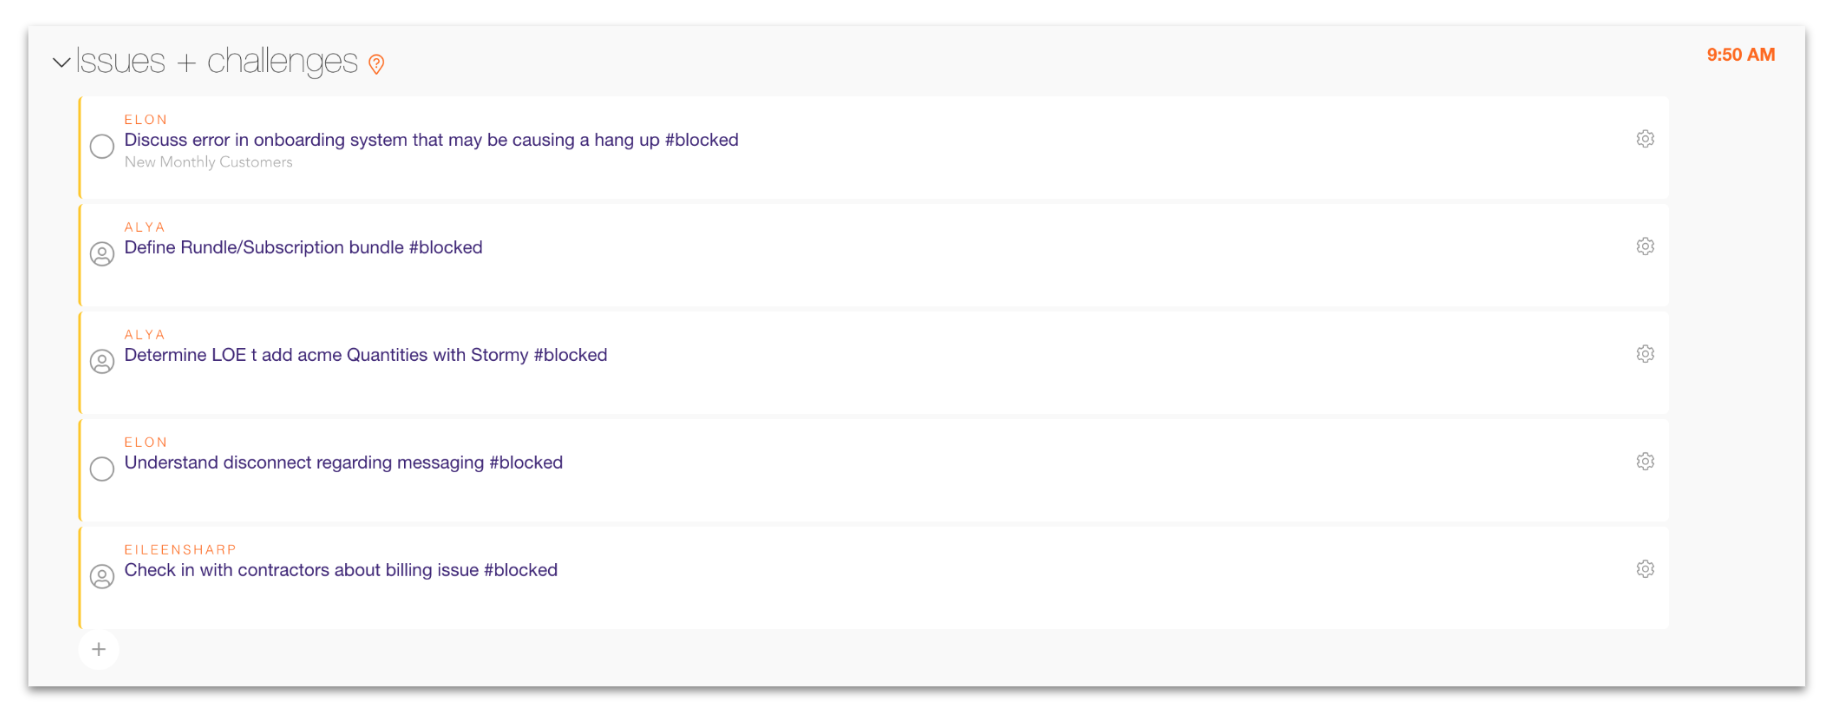Click assignee avatar on contractors billing item
The width and height of the screenshot is (1840, 724).
(102, 576)
